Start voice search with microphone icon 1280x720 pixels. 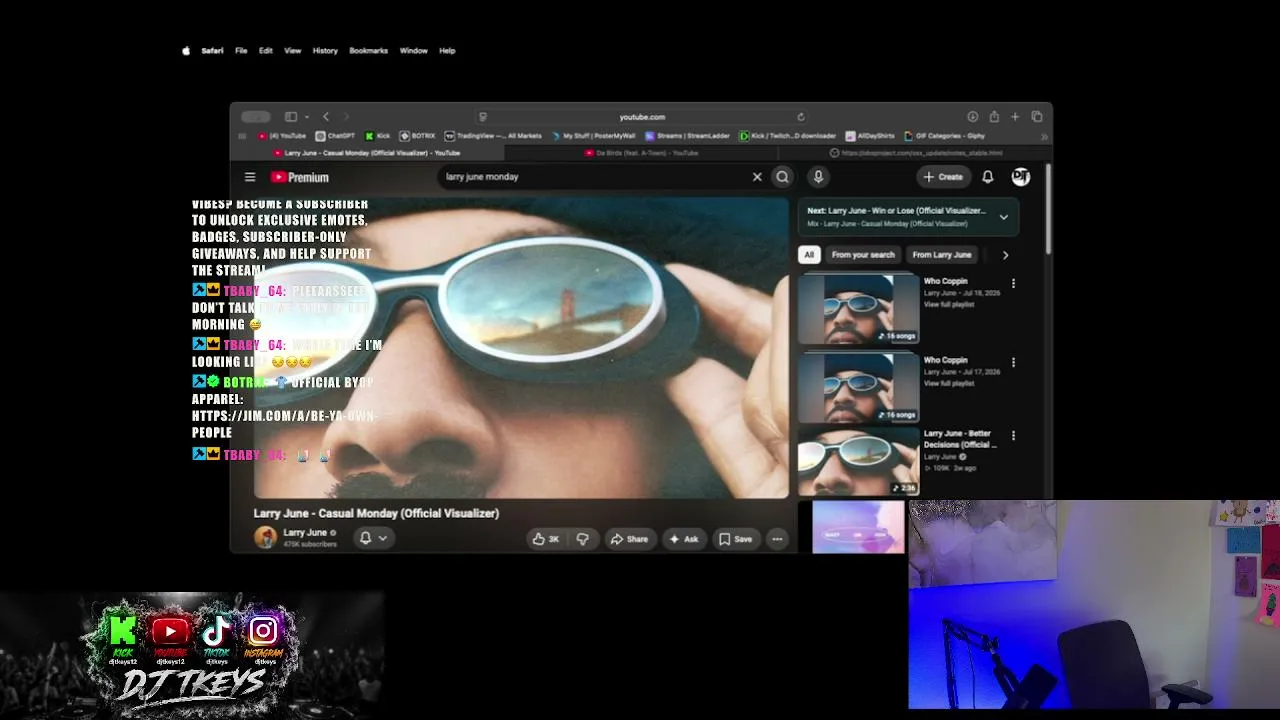tap(818, 177)
